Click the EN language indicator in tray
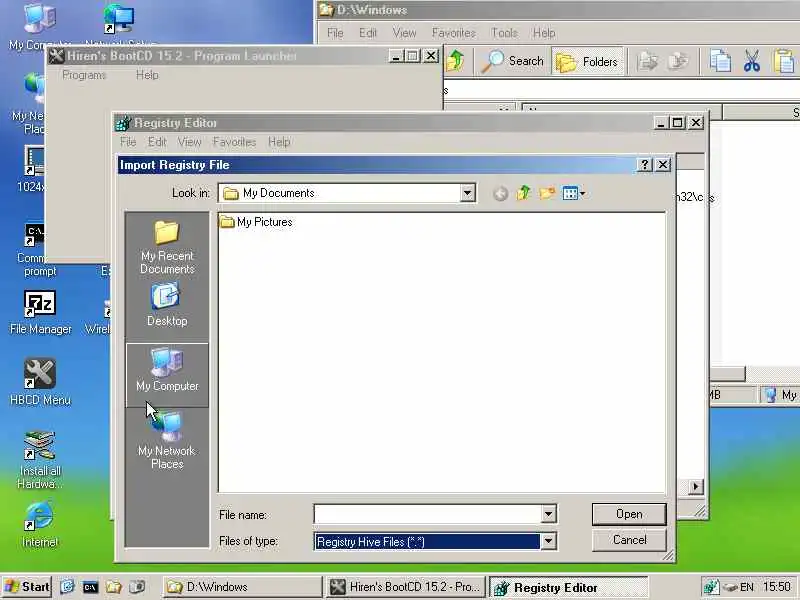The height and width of the screenshot is (600, 800). (747, 587)
